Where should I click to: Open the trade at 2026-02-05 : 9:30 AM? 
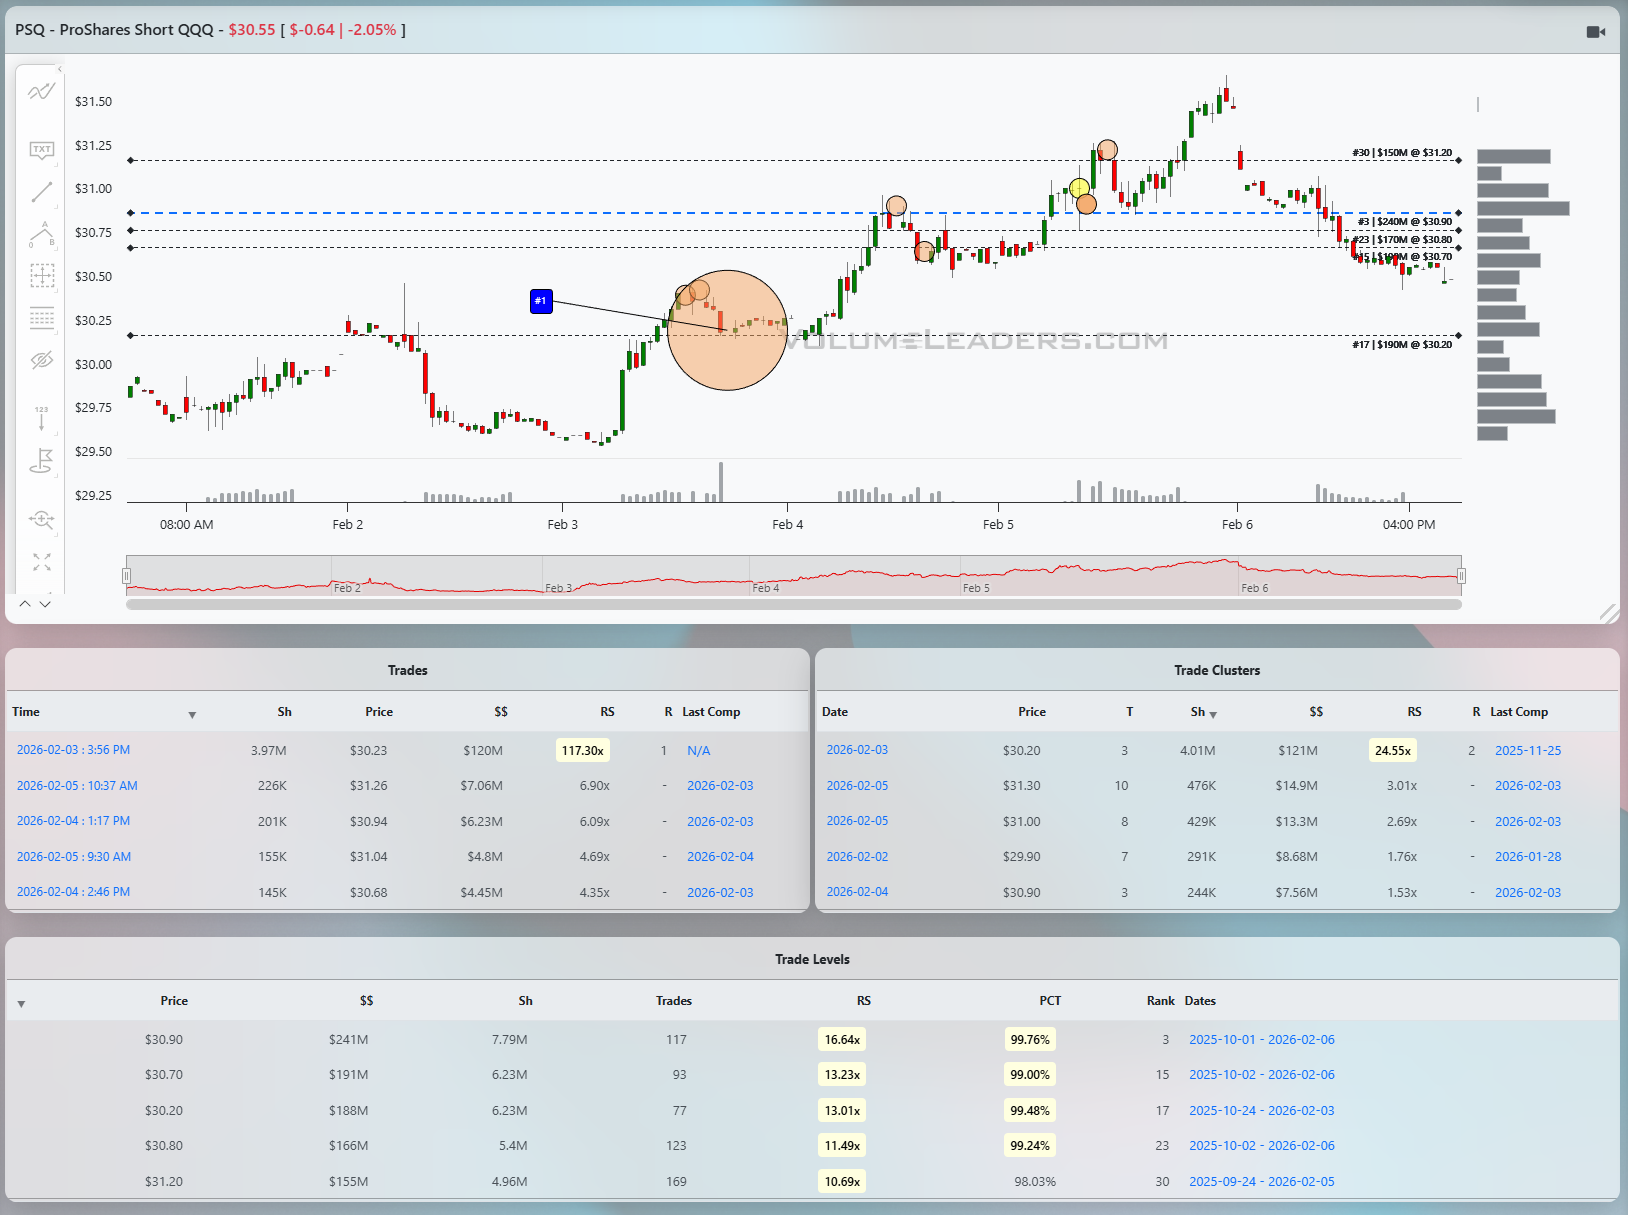[x=74, y=857]
